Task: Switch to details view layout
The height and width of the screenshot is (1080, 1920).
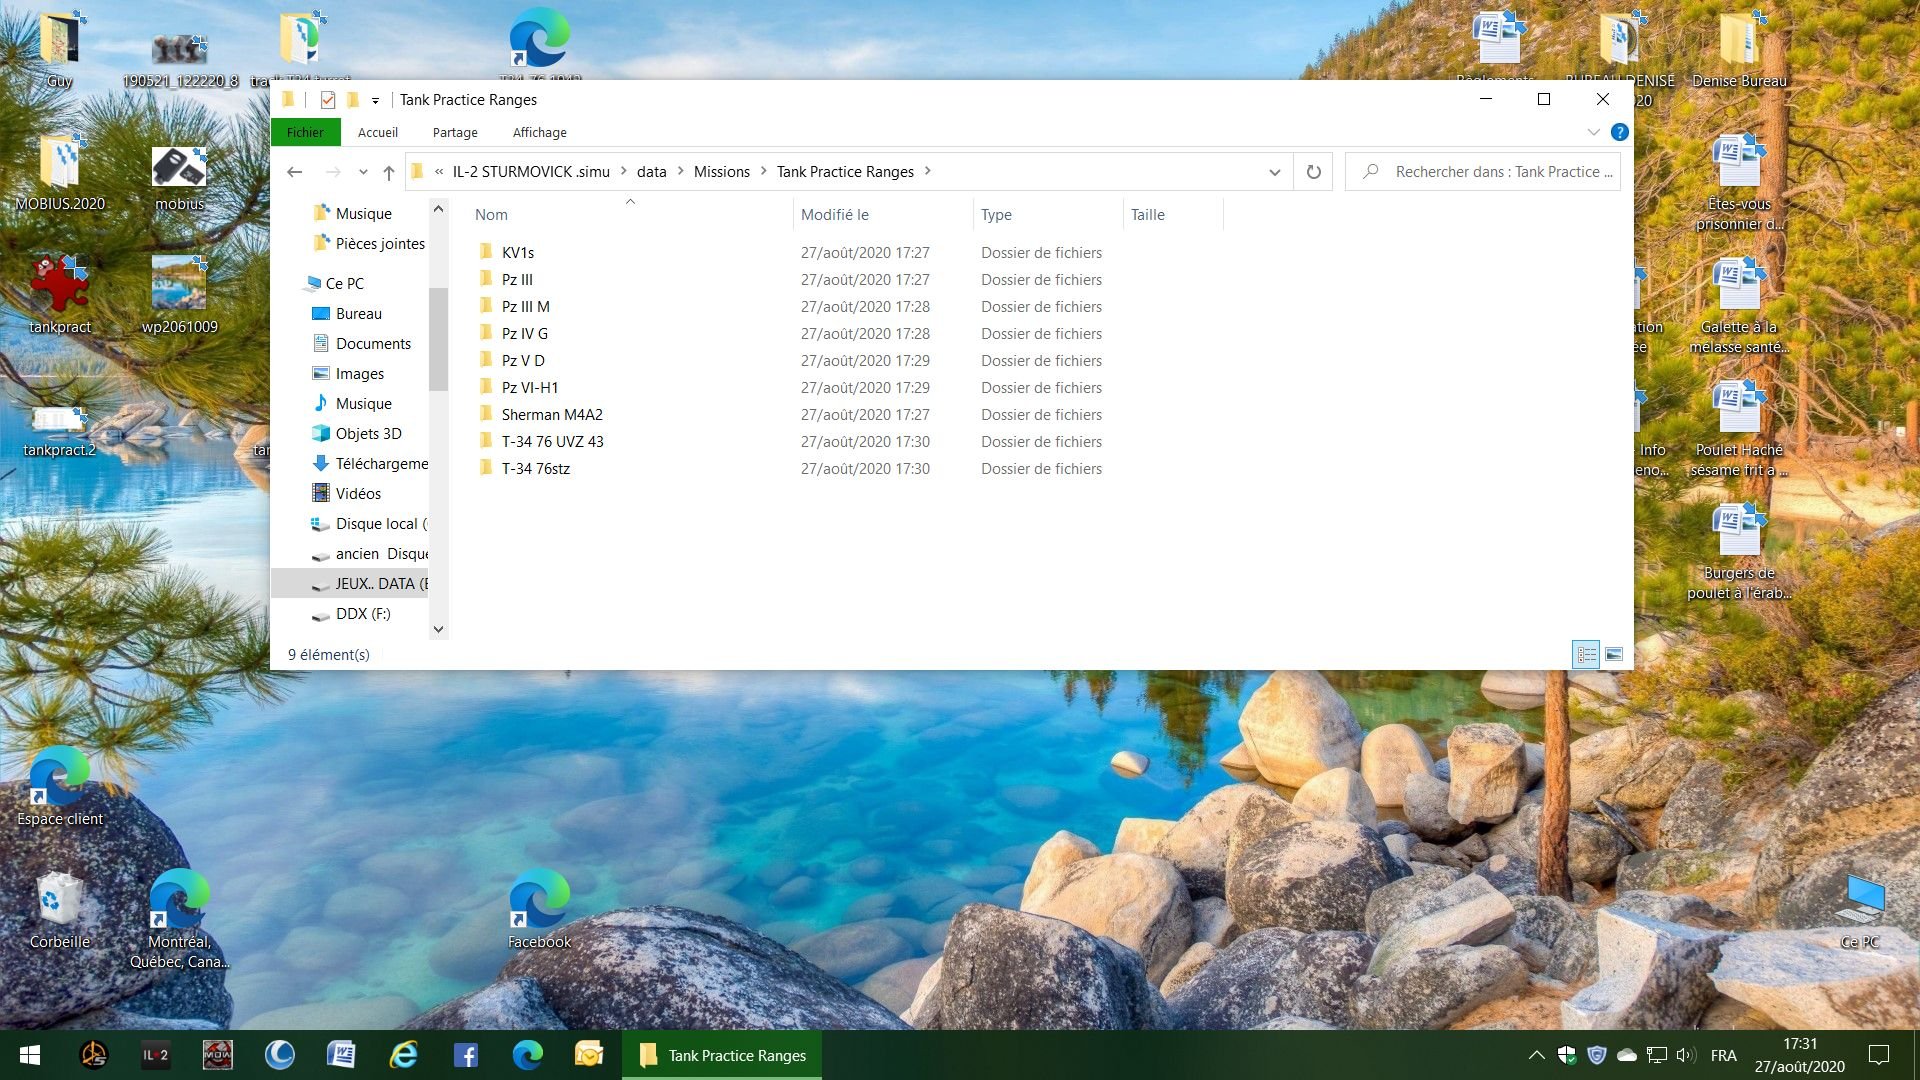Action: coord(1586,655)
